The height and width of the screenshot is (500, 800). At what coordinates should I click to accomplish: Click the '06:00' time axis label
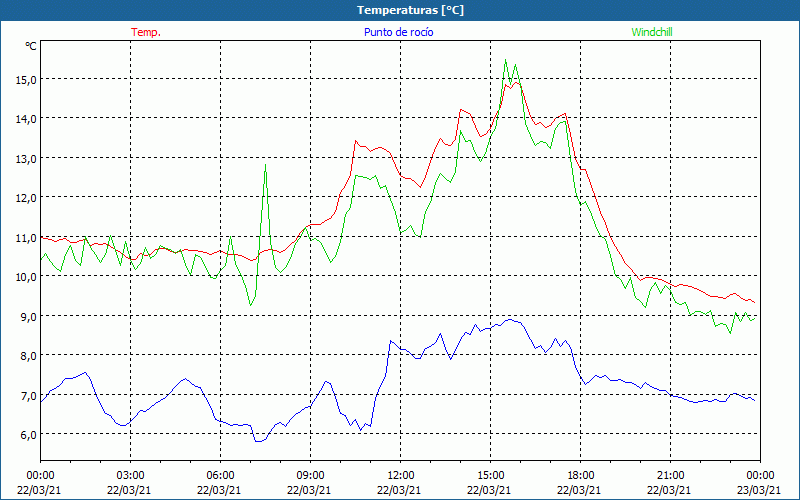pyautogui.click(x=220, y=476)
